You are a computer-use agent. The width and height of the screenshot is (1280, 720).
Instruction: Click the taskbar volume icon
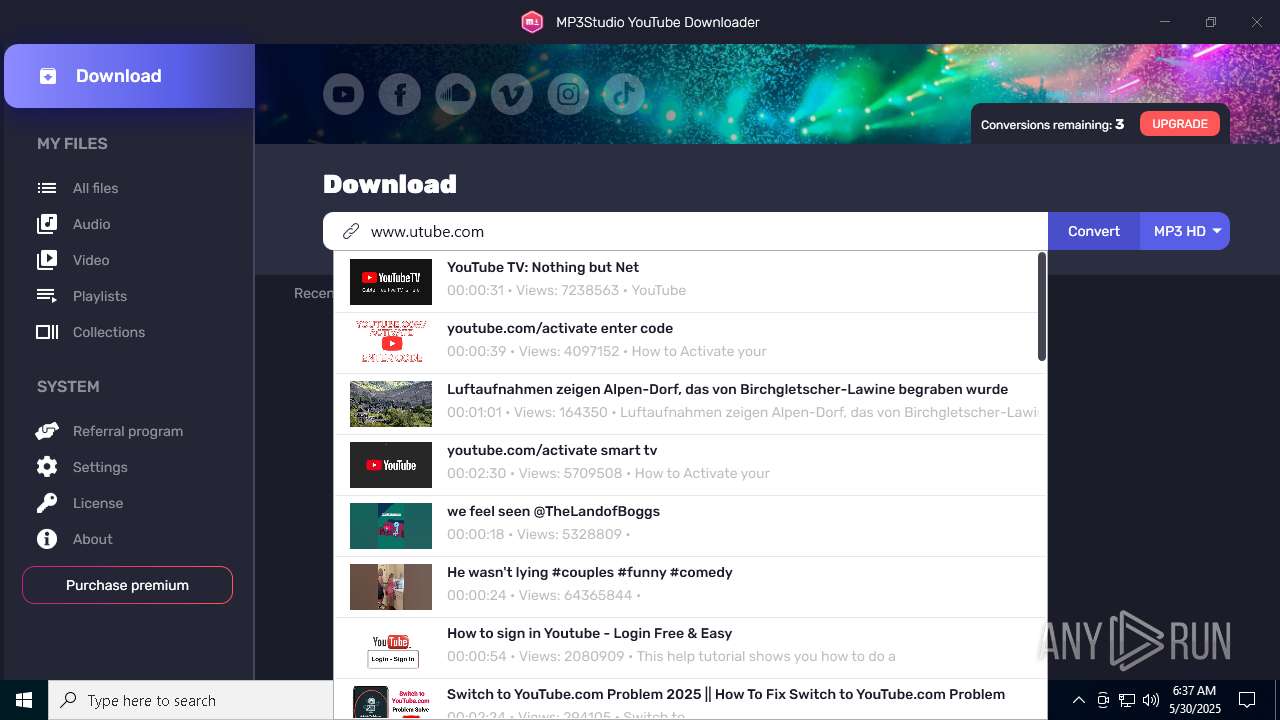(x=1151, y=700)
